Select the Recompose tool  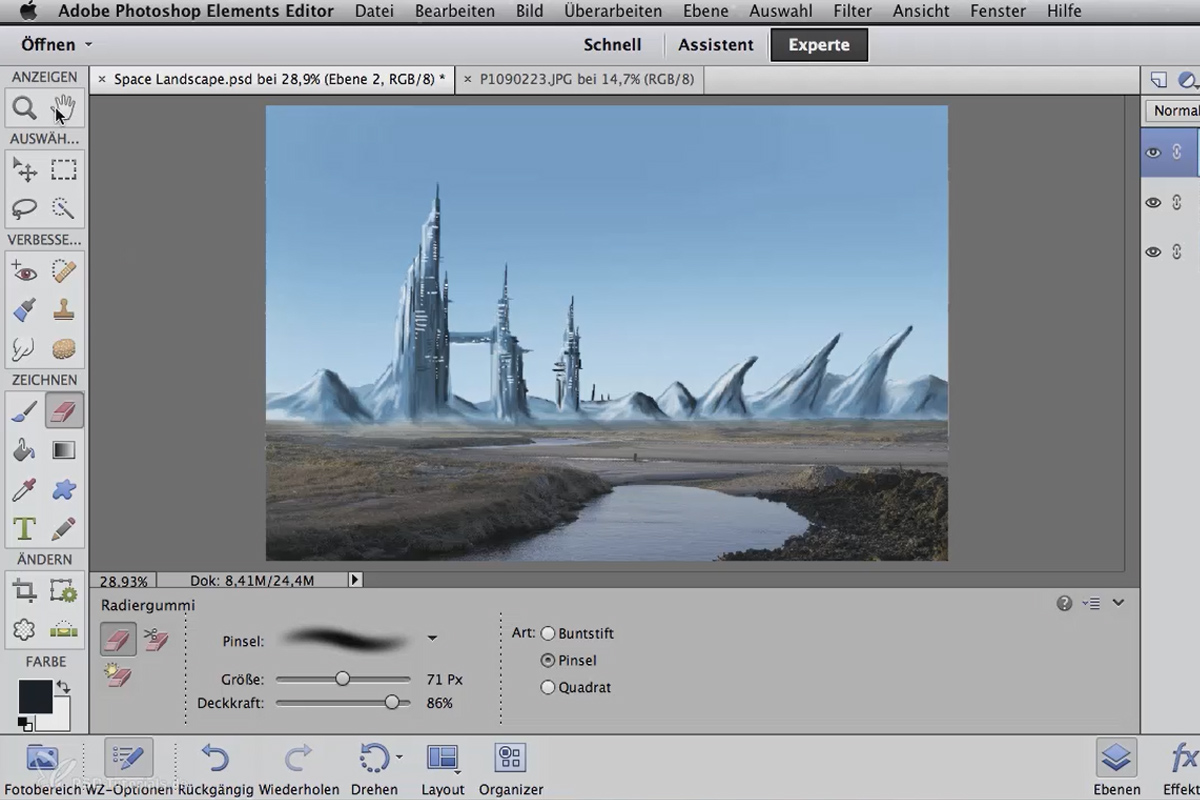pos(64,591)
